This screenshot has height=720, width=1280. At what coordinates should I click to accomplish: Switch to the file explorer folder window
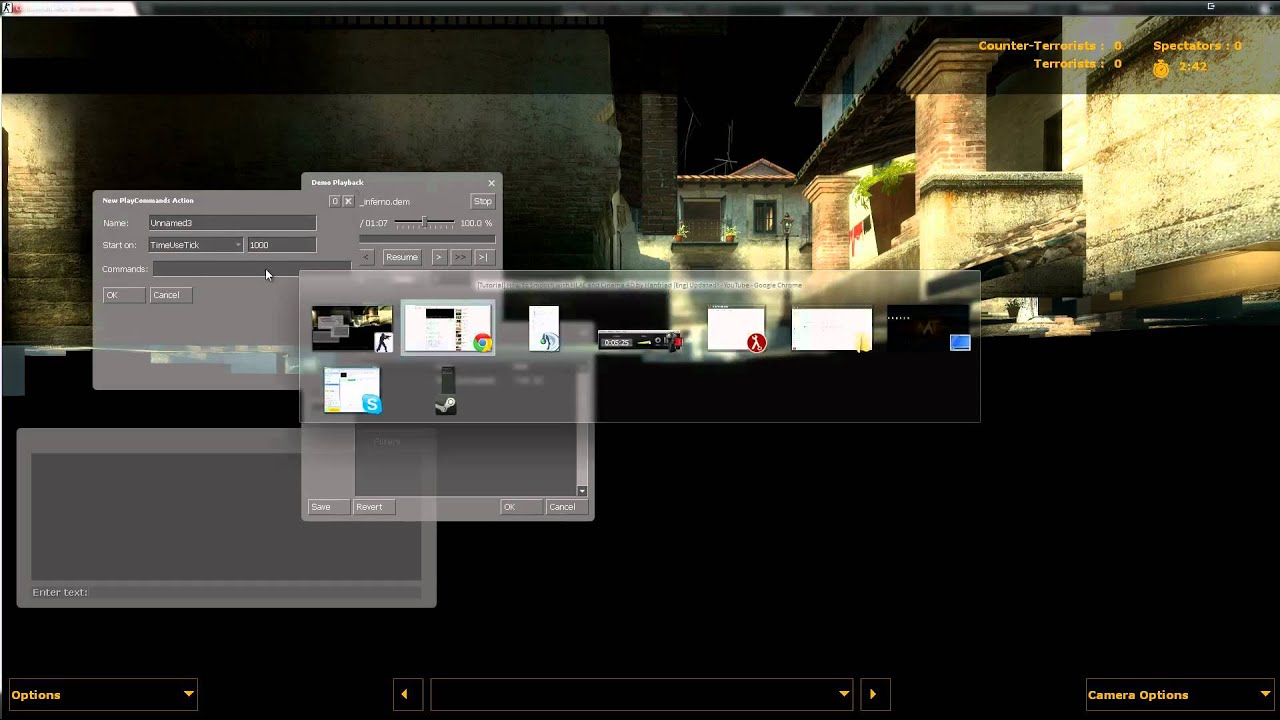tap(832, 329)
